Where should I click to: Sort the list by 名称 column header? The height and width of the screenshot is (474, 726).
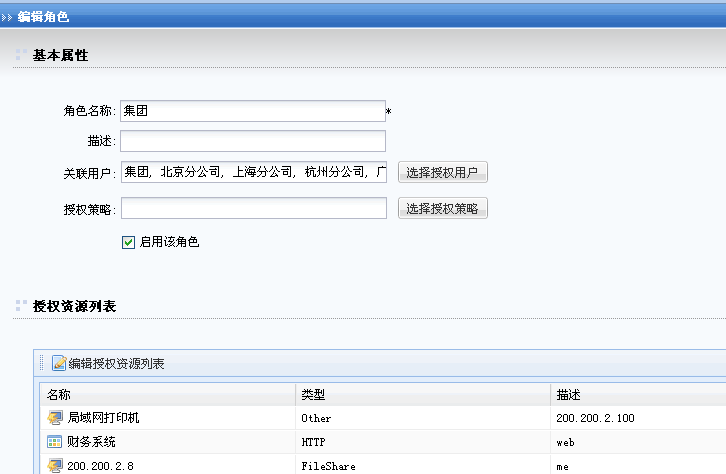59,394
